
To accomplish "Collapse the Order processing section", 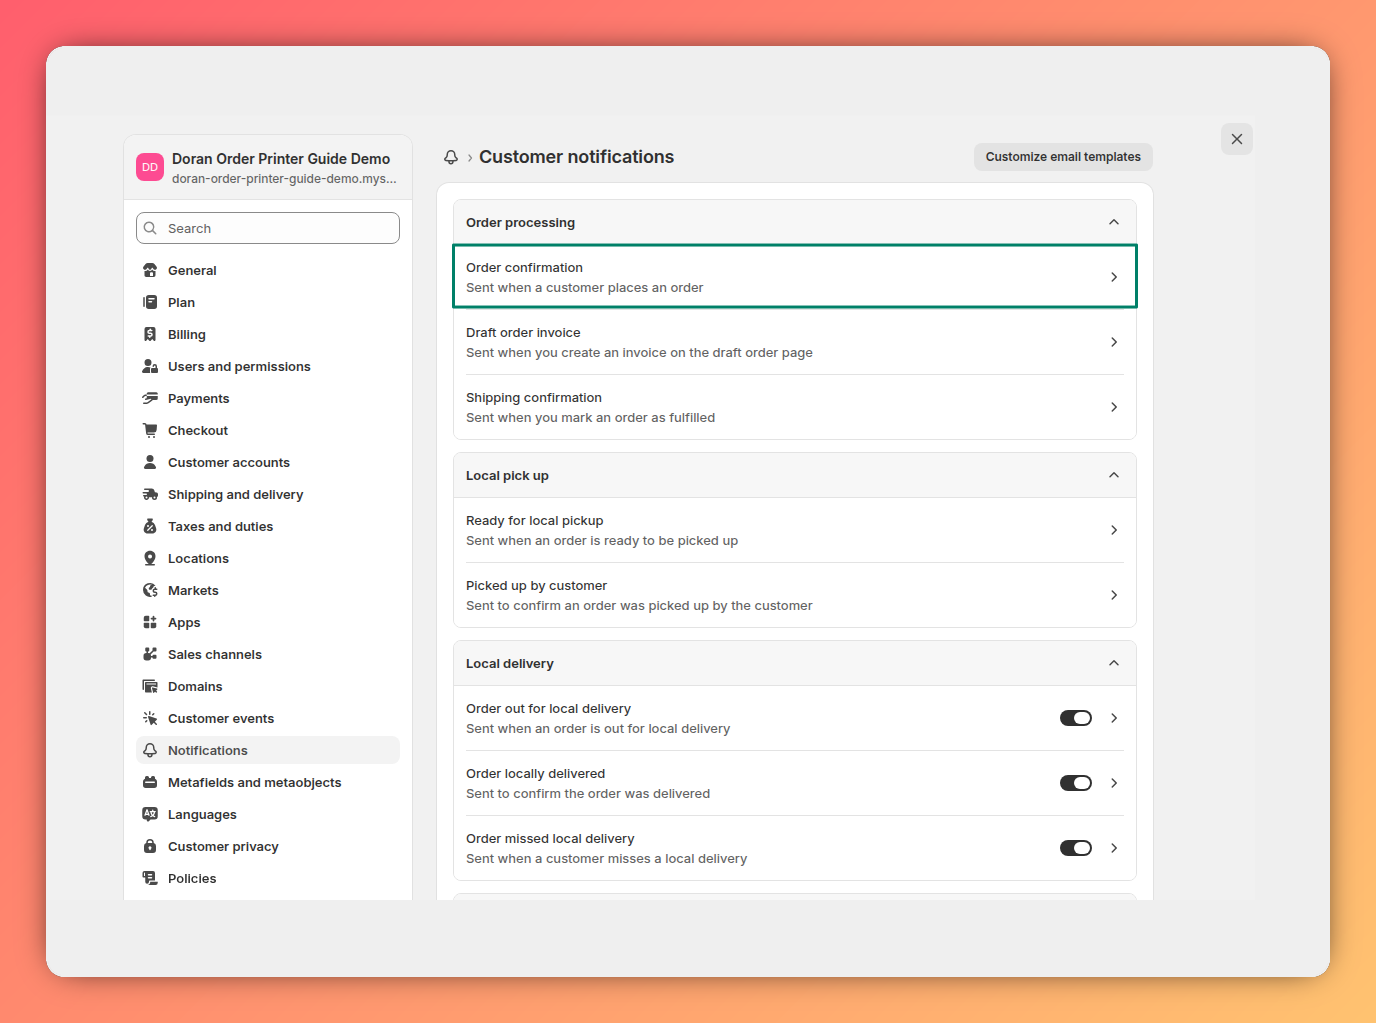I will 1114,222.
